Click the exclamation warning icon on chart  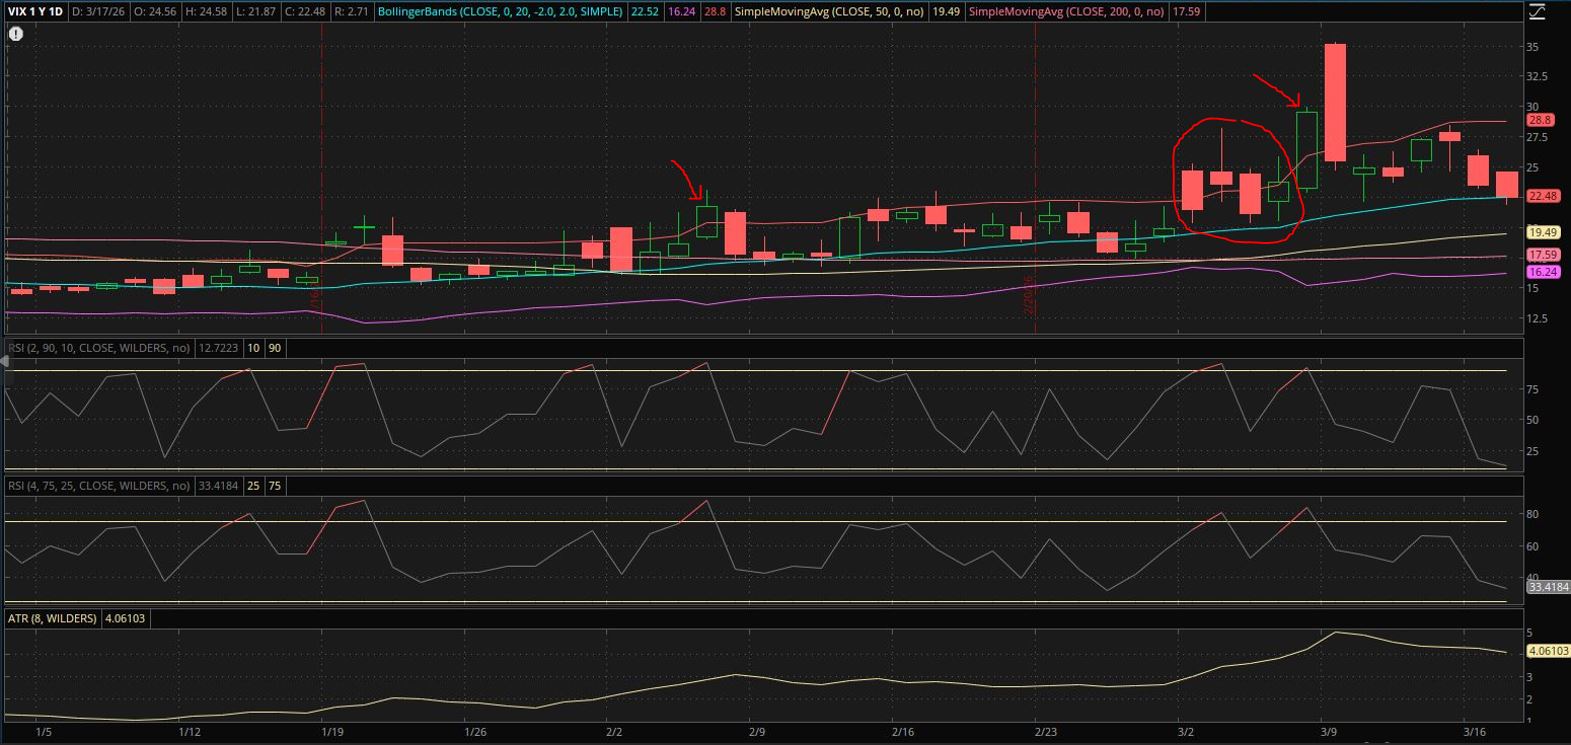[x=16, y=34]
